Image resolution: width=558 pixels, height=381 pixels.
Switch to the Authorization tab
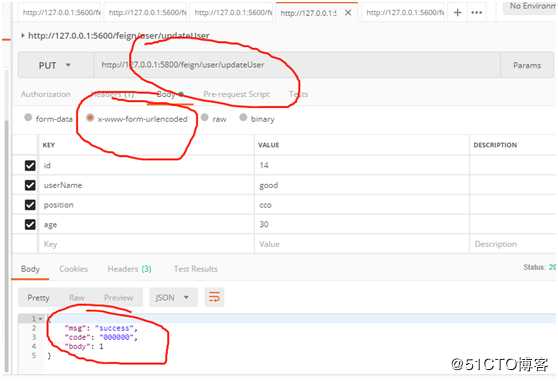tap(46, 94)
